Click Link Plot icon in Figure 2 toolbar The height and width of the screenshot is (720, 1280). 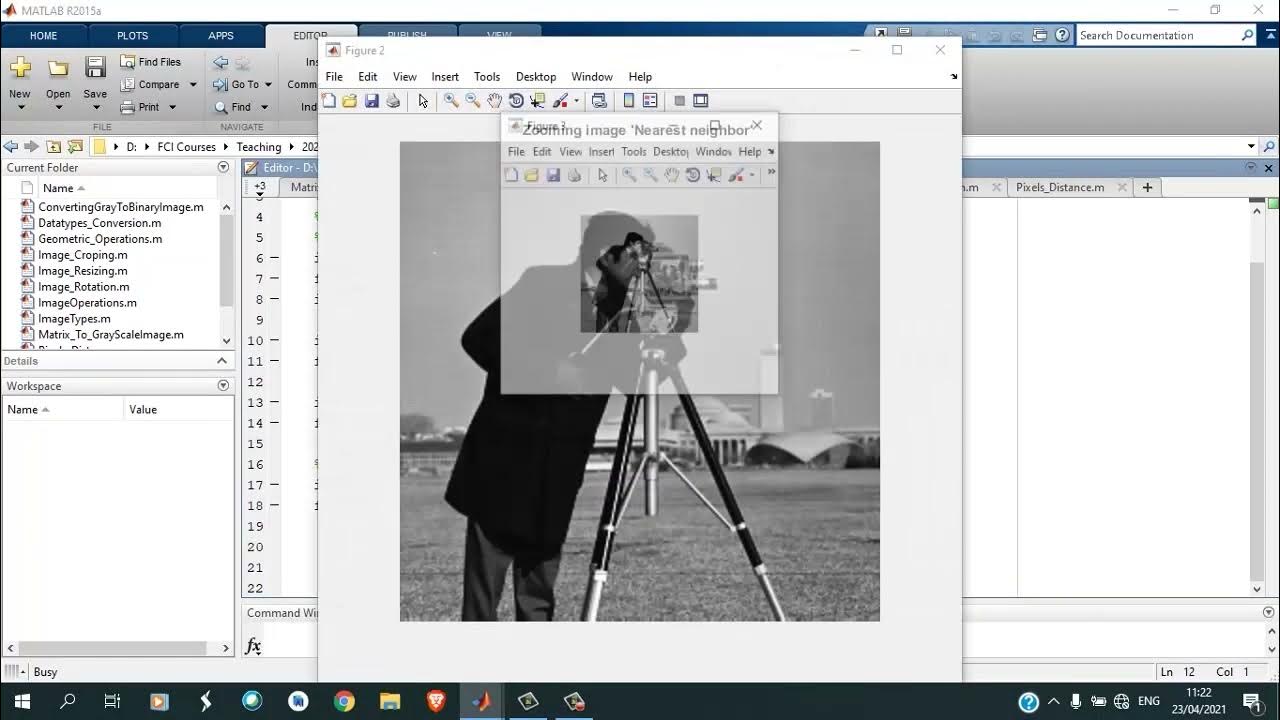coord(599,101)
